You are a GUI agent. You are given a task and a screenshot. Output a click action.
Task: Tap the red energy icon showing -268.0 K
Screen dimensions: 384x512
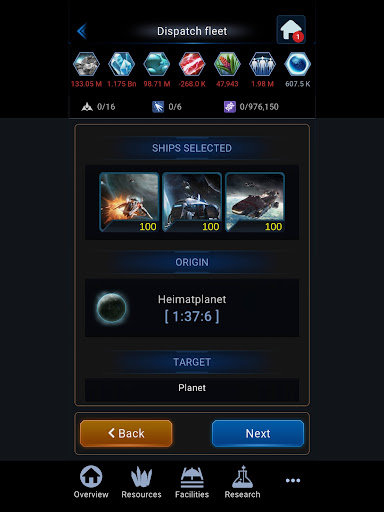[x=192, y=64]
